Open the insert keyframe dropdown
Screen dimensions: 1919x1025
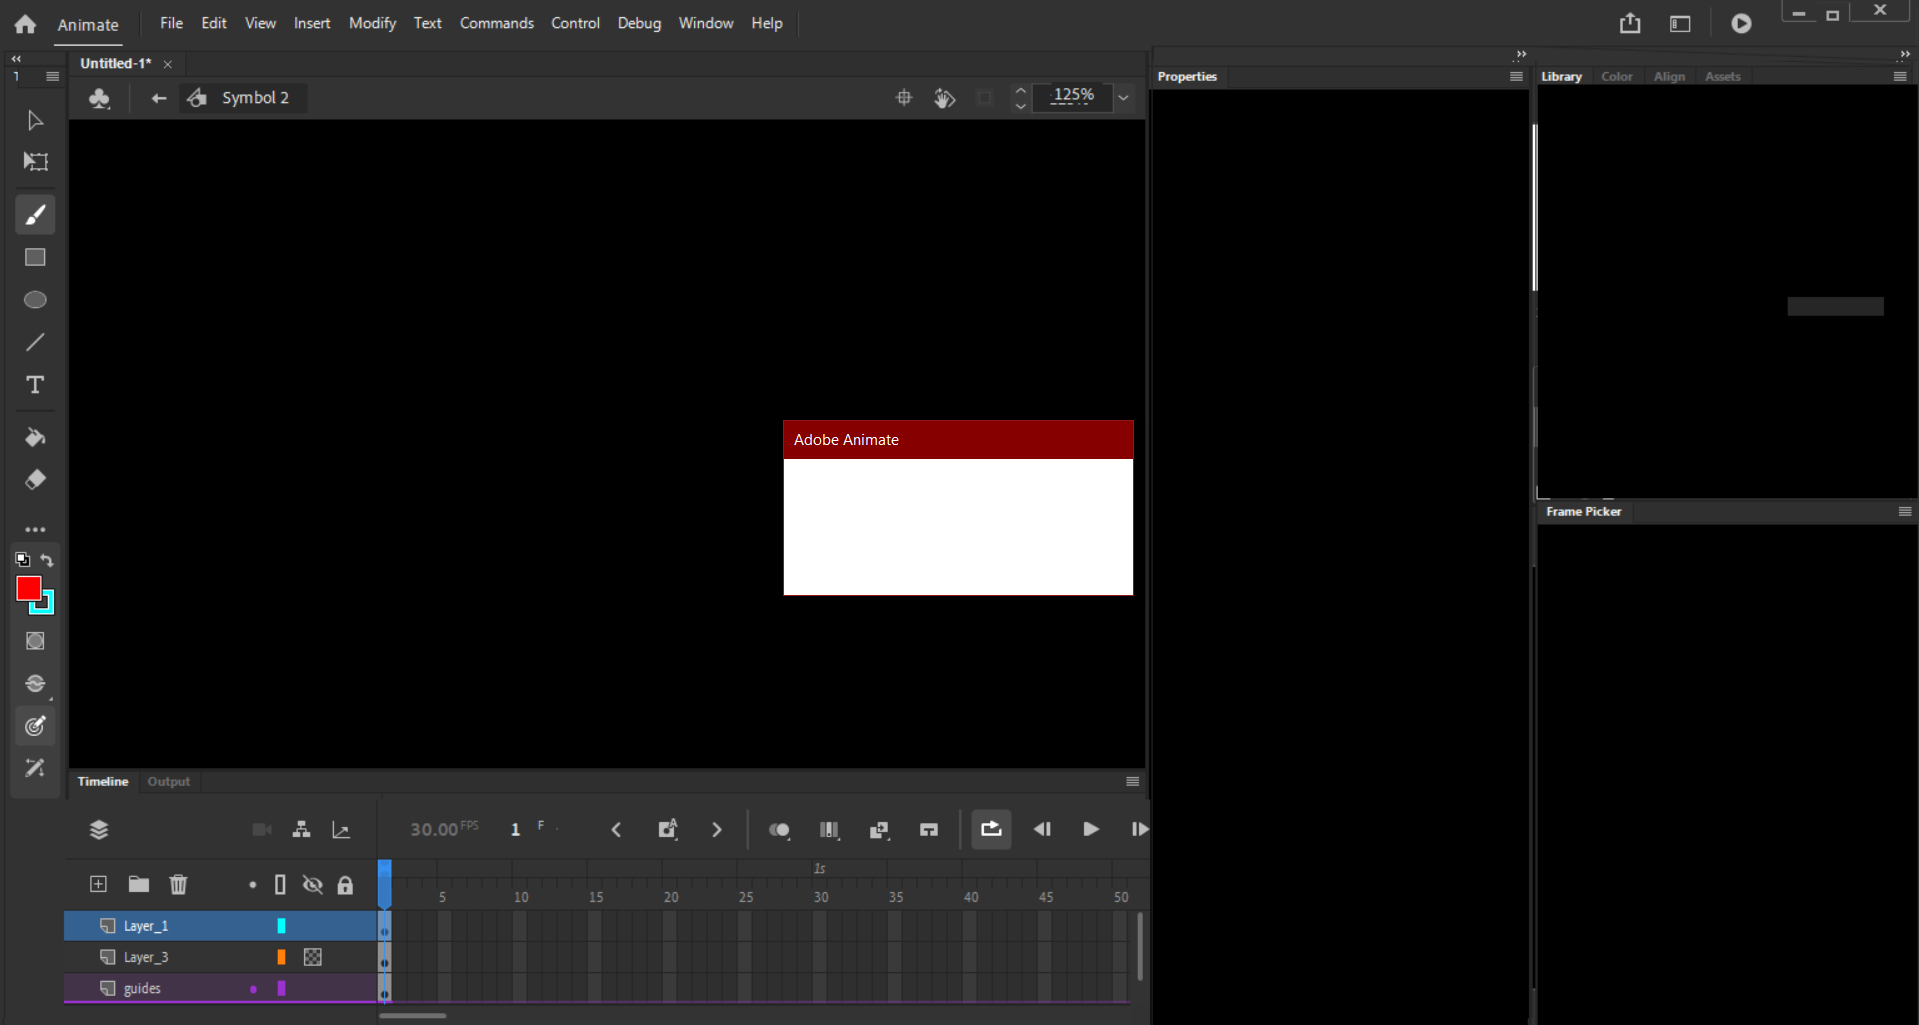[x=668, y=829]
